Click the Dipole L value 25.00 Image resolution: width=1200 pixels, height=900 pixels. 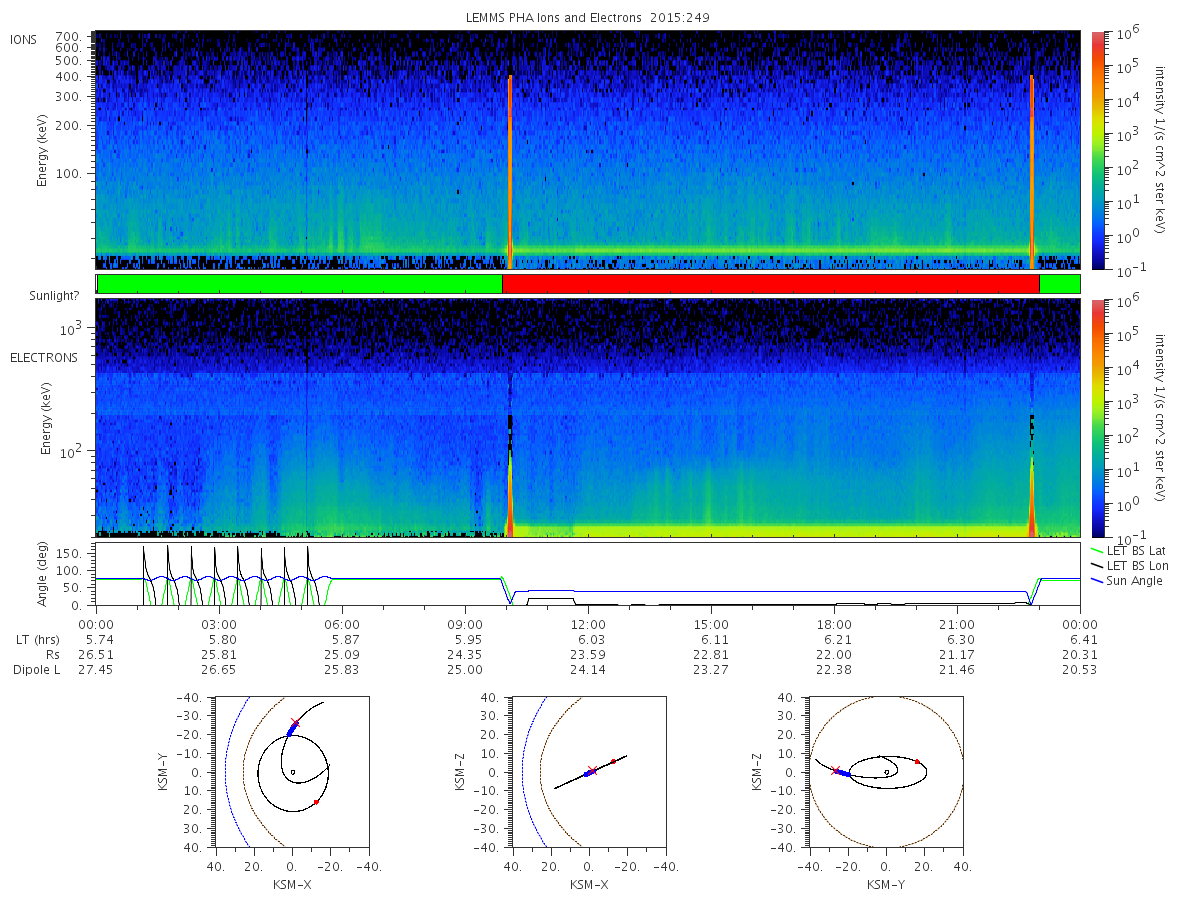tap(465, 670)
